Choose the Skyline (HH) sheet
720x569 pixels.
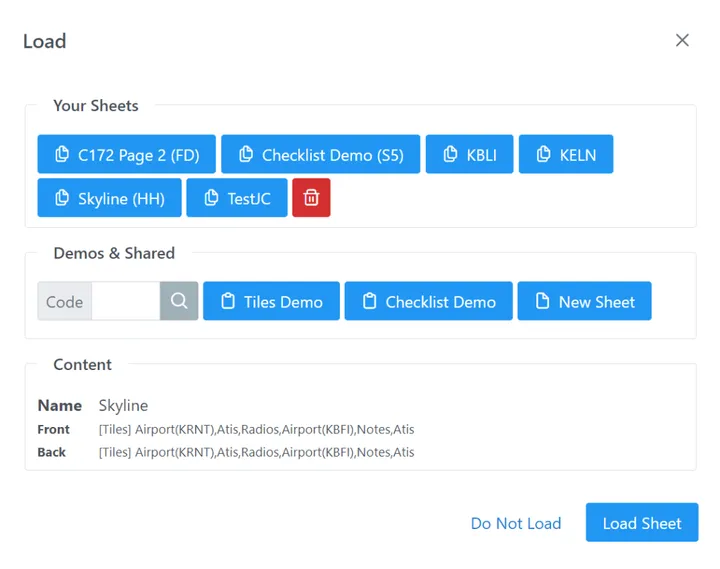(109, 198)
